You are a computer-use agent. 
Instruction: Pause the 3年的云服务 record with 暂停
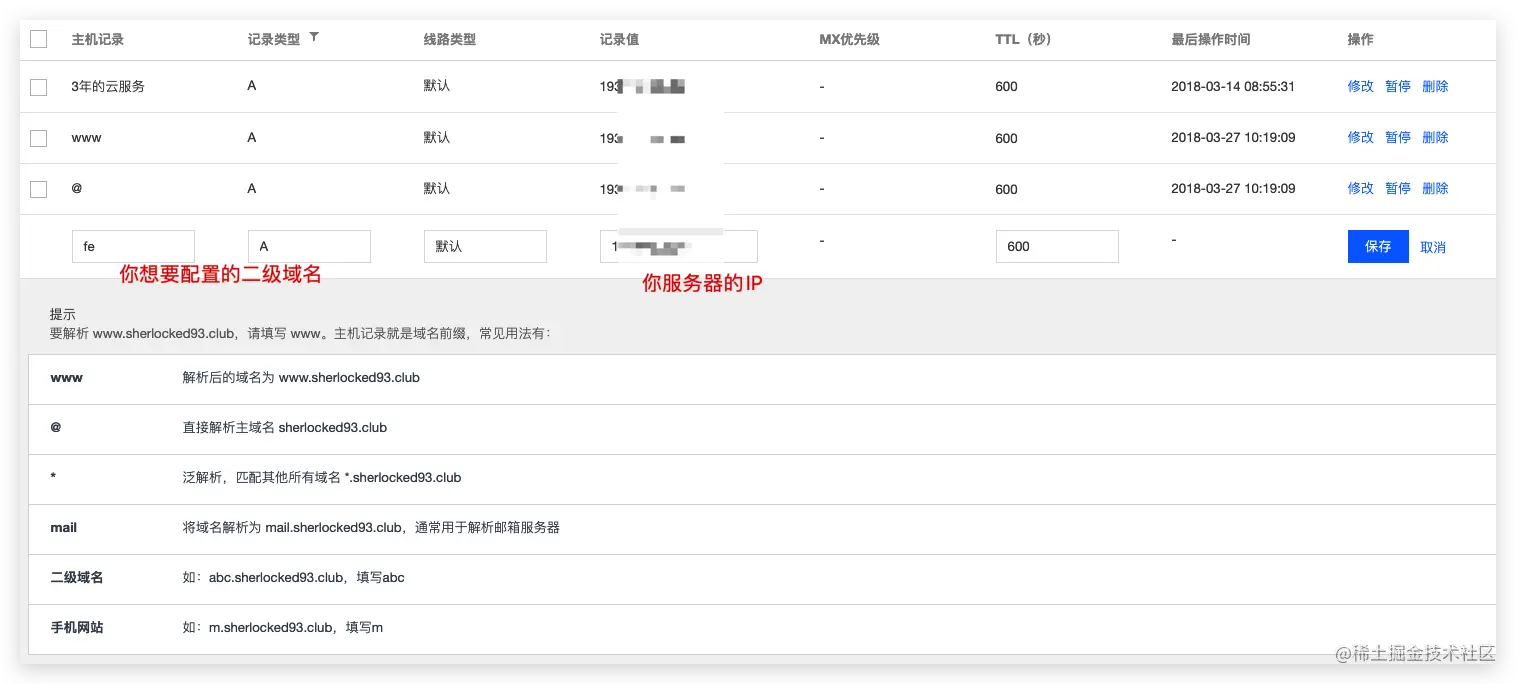[1398, 86]
